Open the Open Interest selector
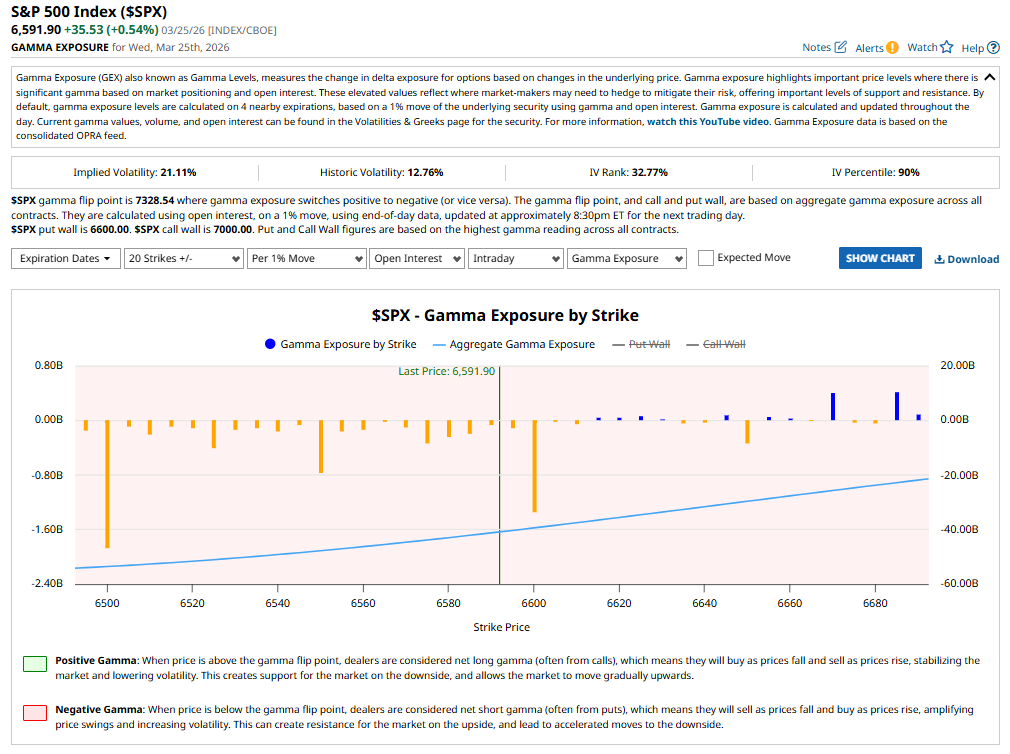This screenshot has height=754, width=1010. (x=416, y=258)
